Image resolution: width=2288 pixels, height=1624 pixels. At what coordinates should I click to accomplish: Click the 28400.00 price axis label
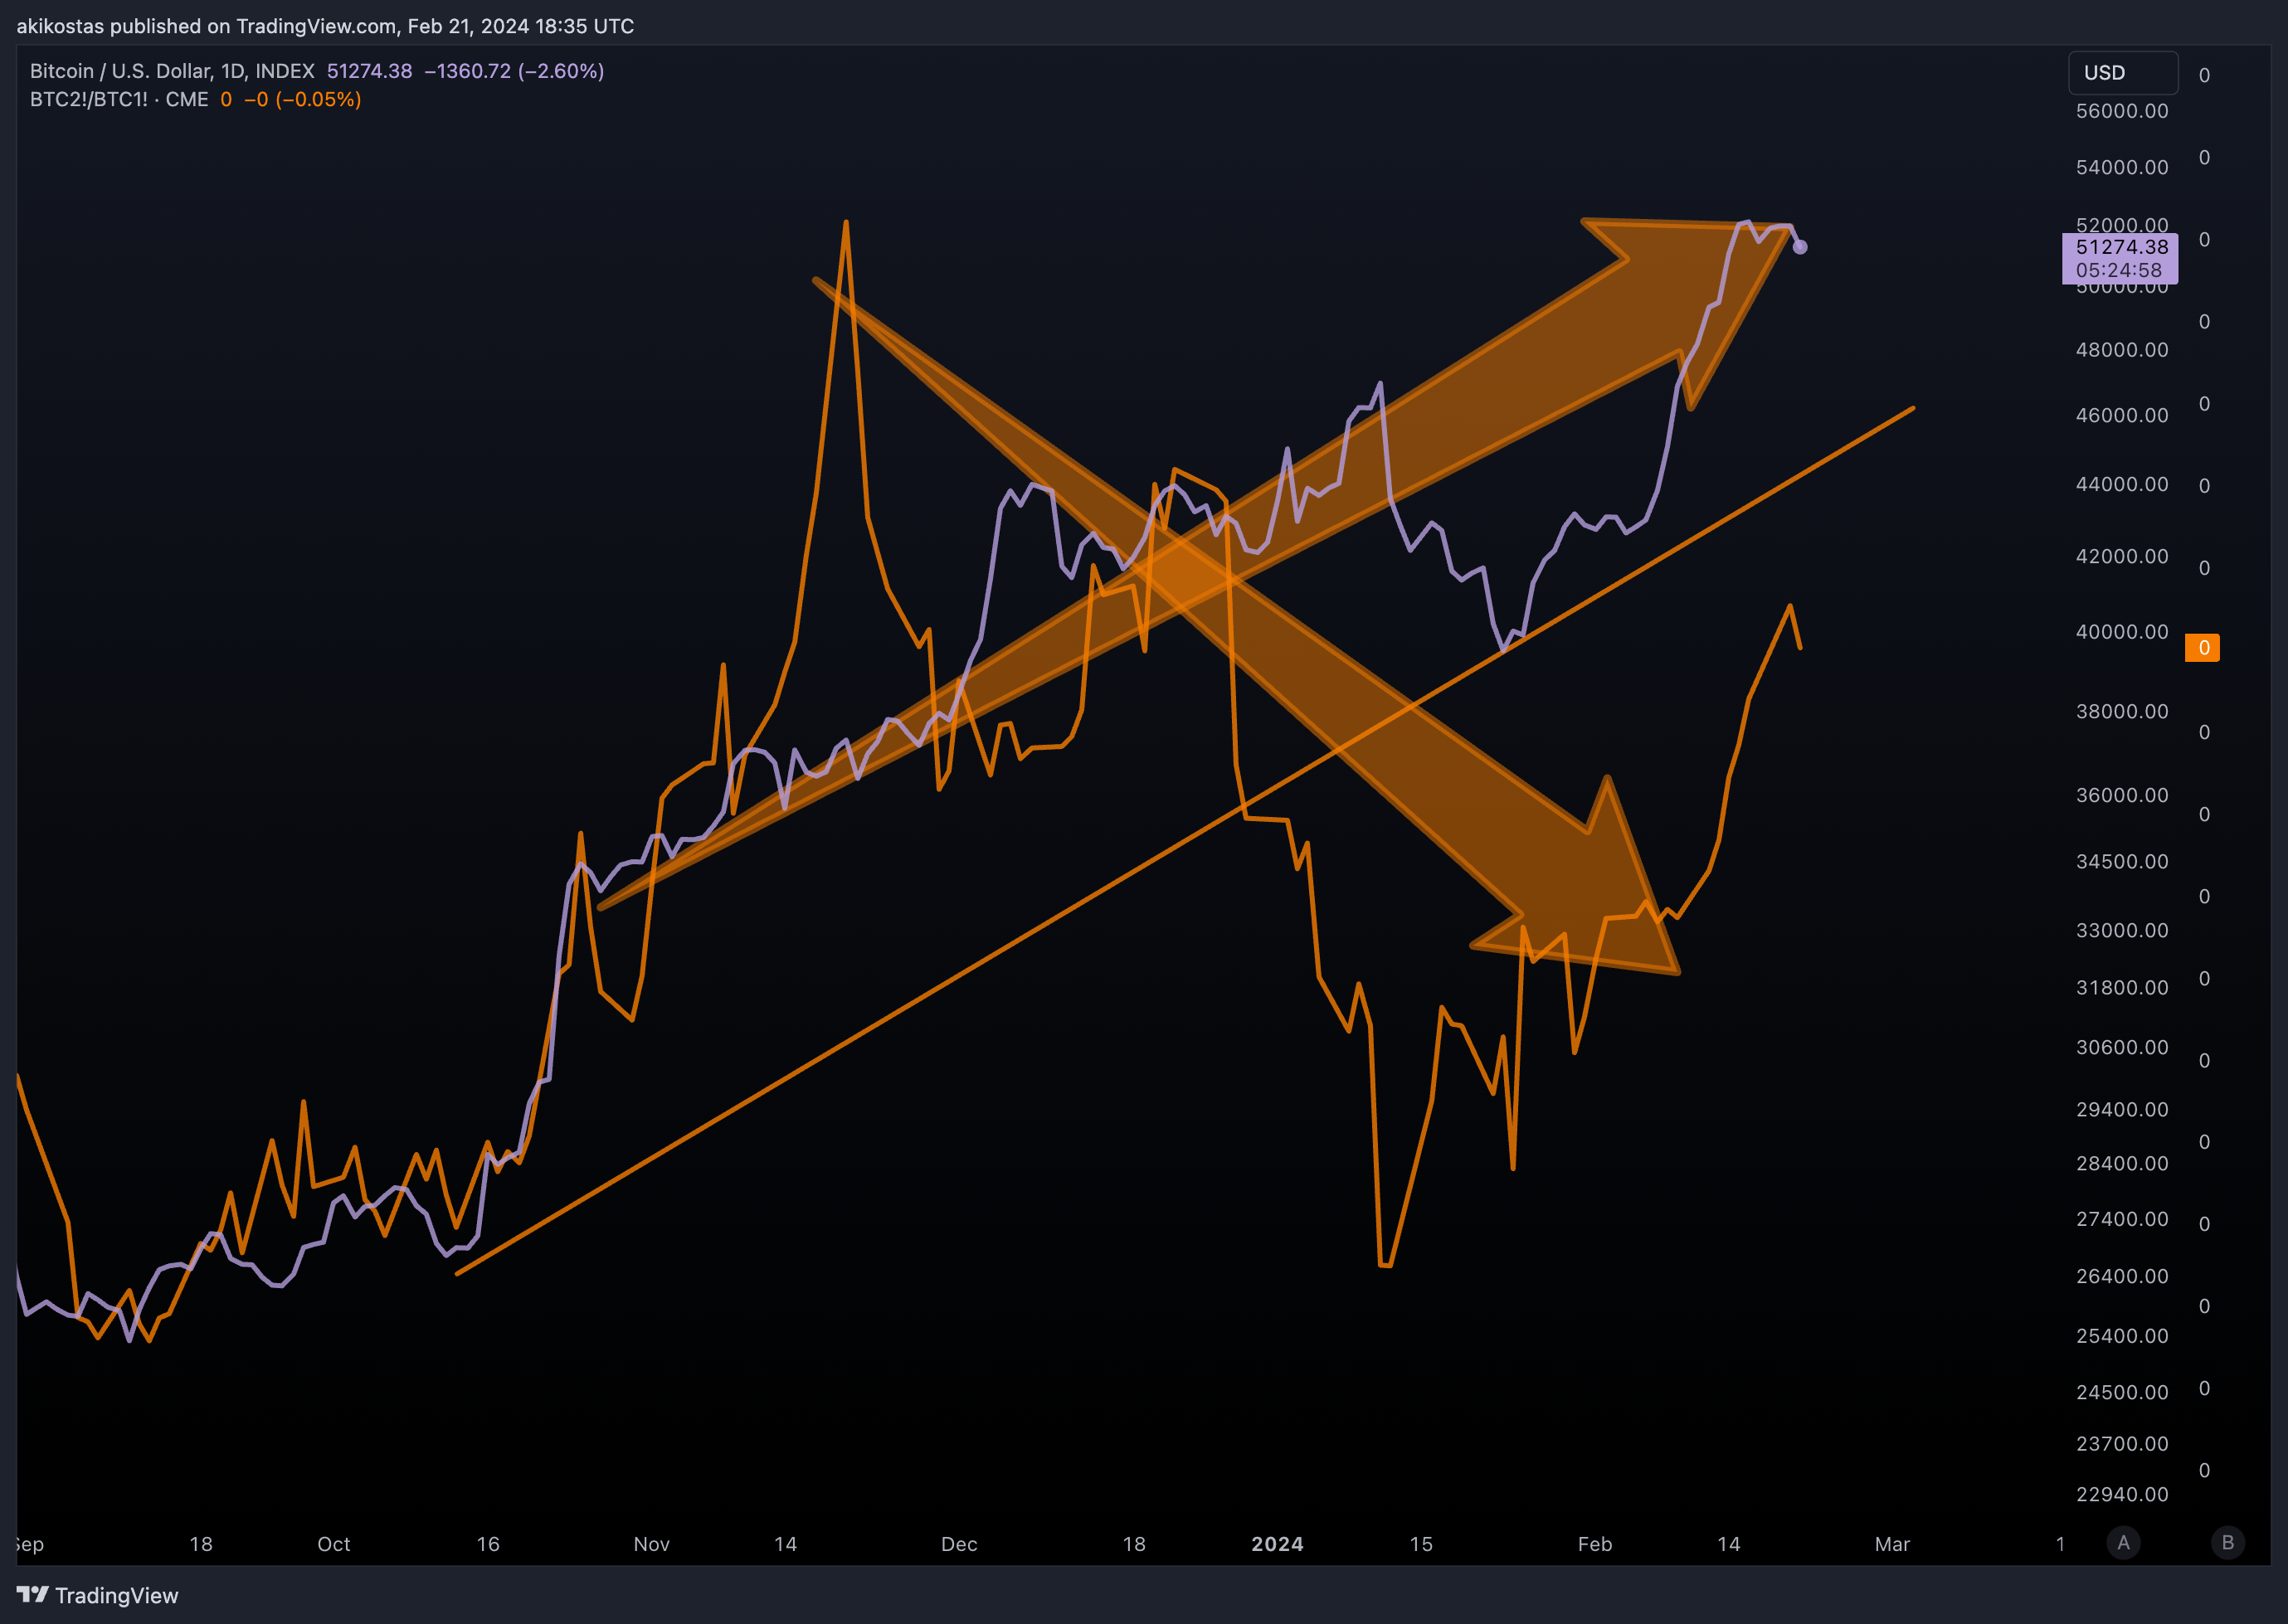pos(2122,1163)
